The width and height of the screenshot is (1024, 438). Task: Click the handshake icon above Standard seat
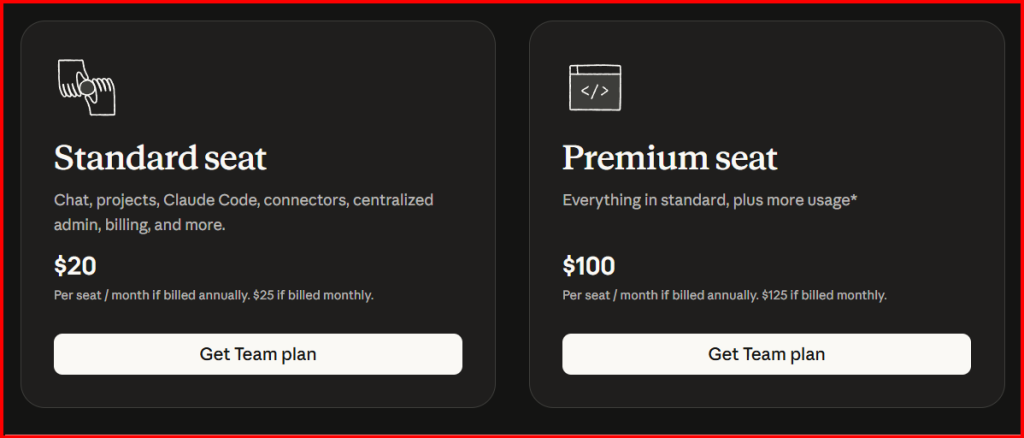(x=87, y=90)
